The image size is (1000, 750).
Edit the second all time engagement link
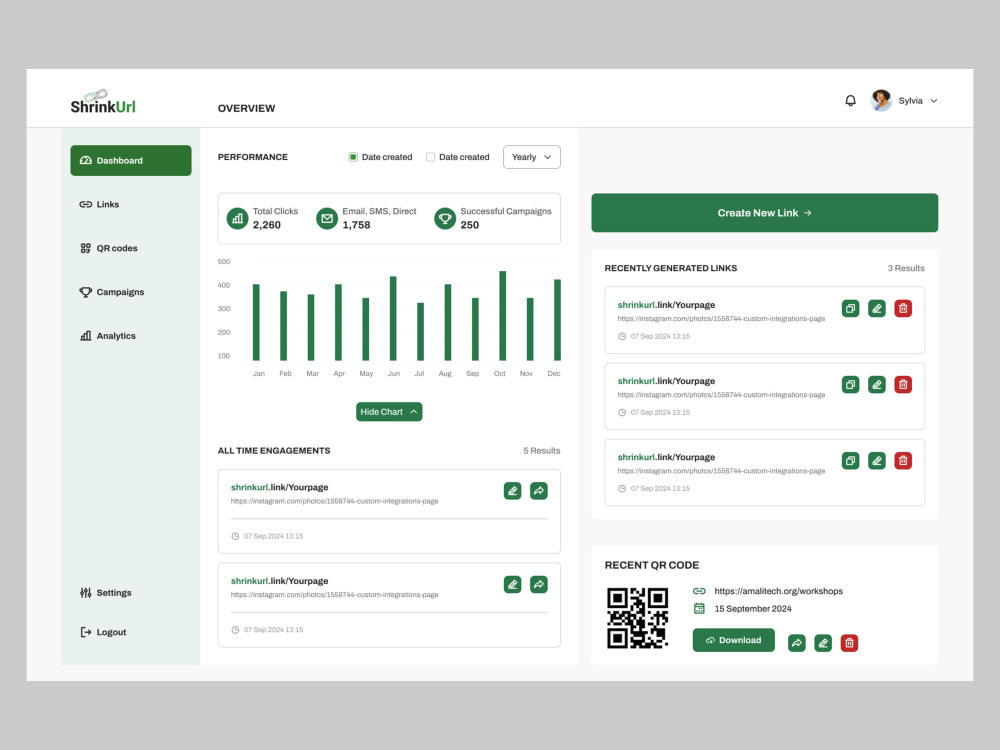512,584
